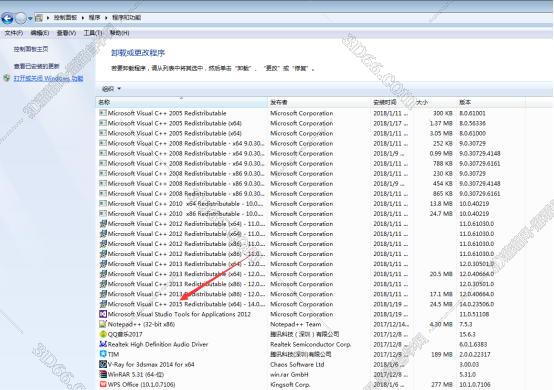Sort list by 大小 column header
The height and width of the screenshot is (390, 554).
[434, 102]
